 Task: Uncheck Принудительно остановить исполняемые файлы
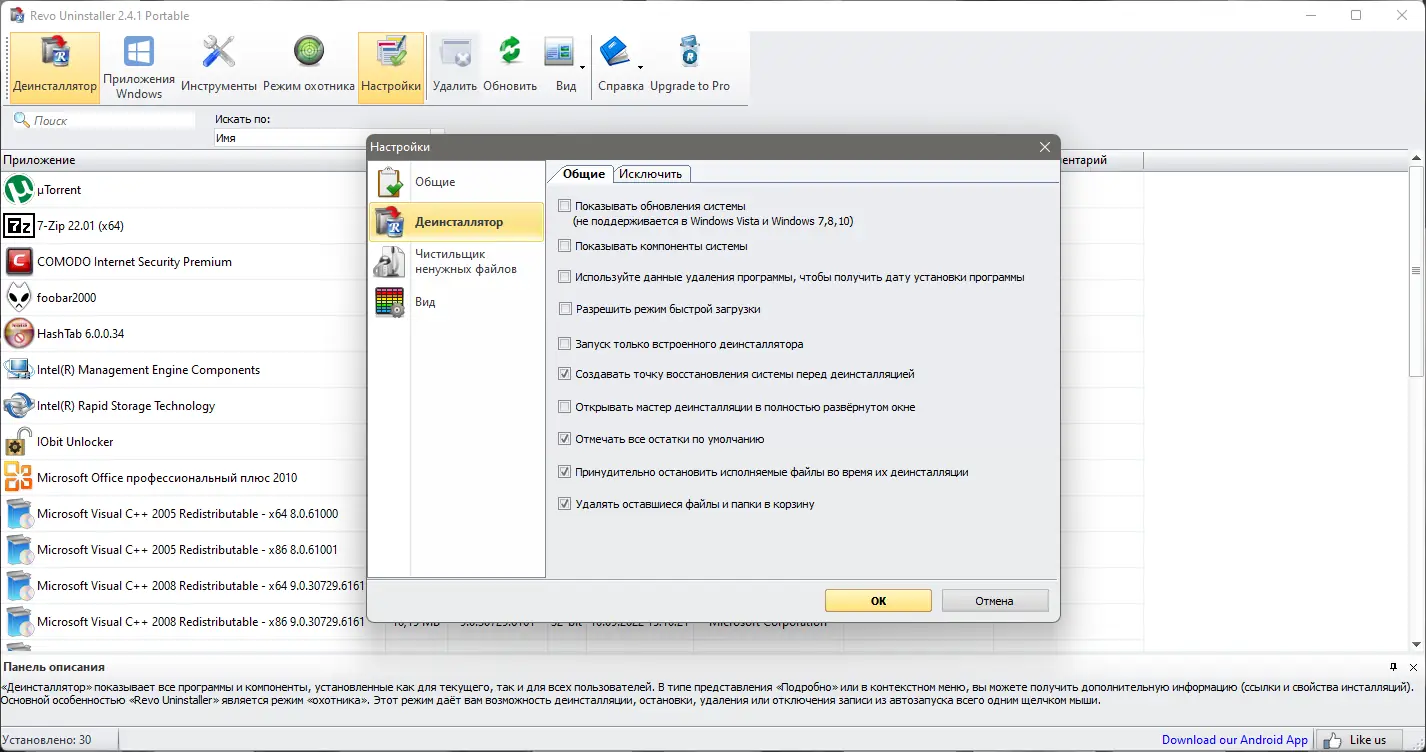[x=565, y=472]
